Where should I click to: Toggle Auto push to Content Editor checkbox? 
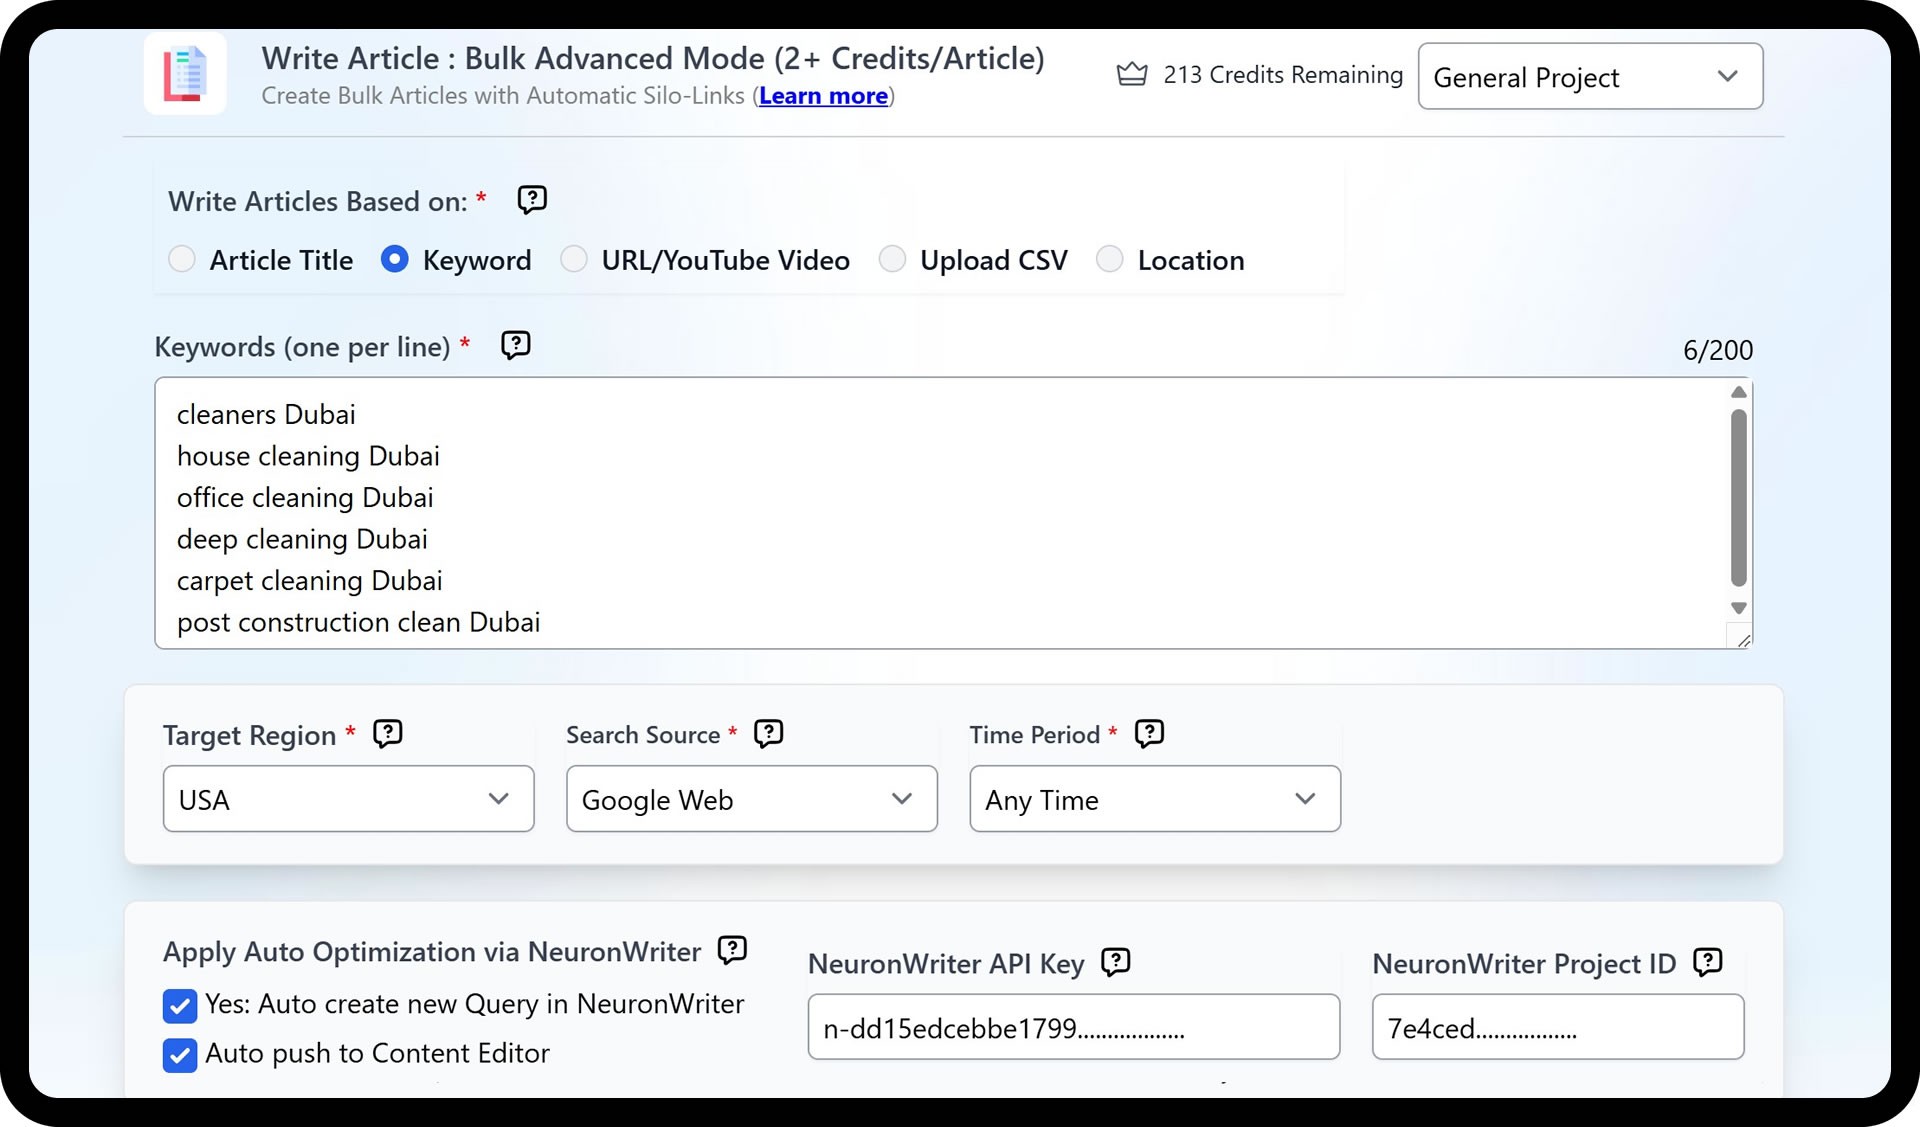point(180,1055)
